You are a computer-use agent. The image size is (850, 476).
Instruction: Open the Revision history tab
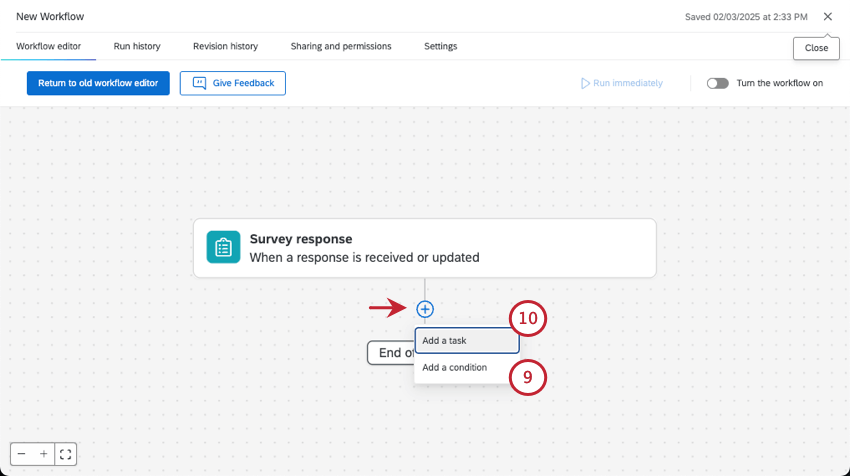pos(225,46)
